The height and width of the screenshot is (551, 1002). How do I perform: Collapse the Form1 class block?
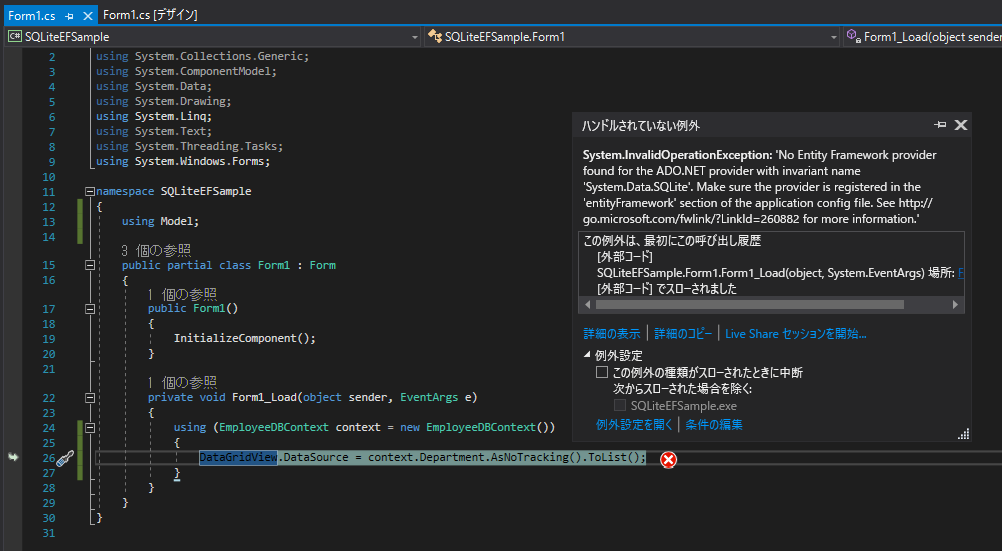90,265
